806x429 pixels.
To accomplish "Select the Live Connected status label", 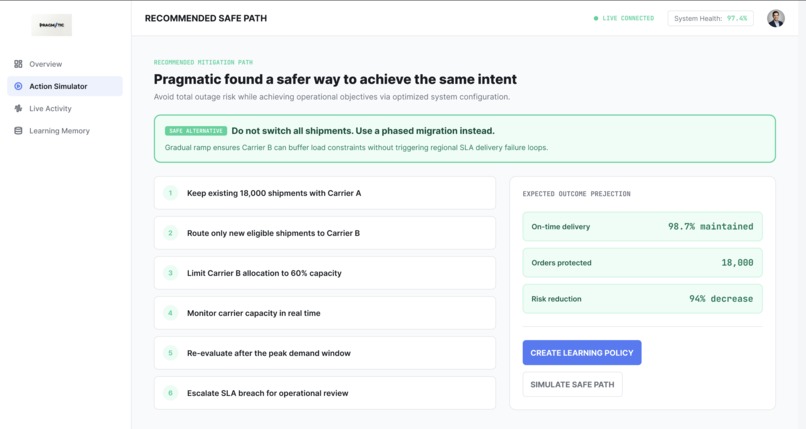I will point(628,18).
